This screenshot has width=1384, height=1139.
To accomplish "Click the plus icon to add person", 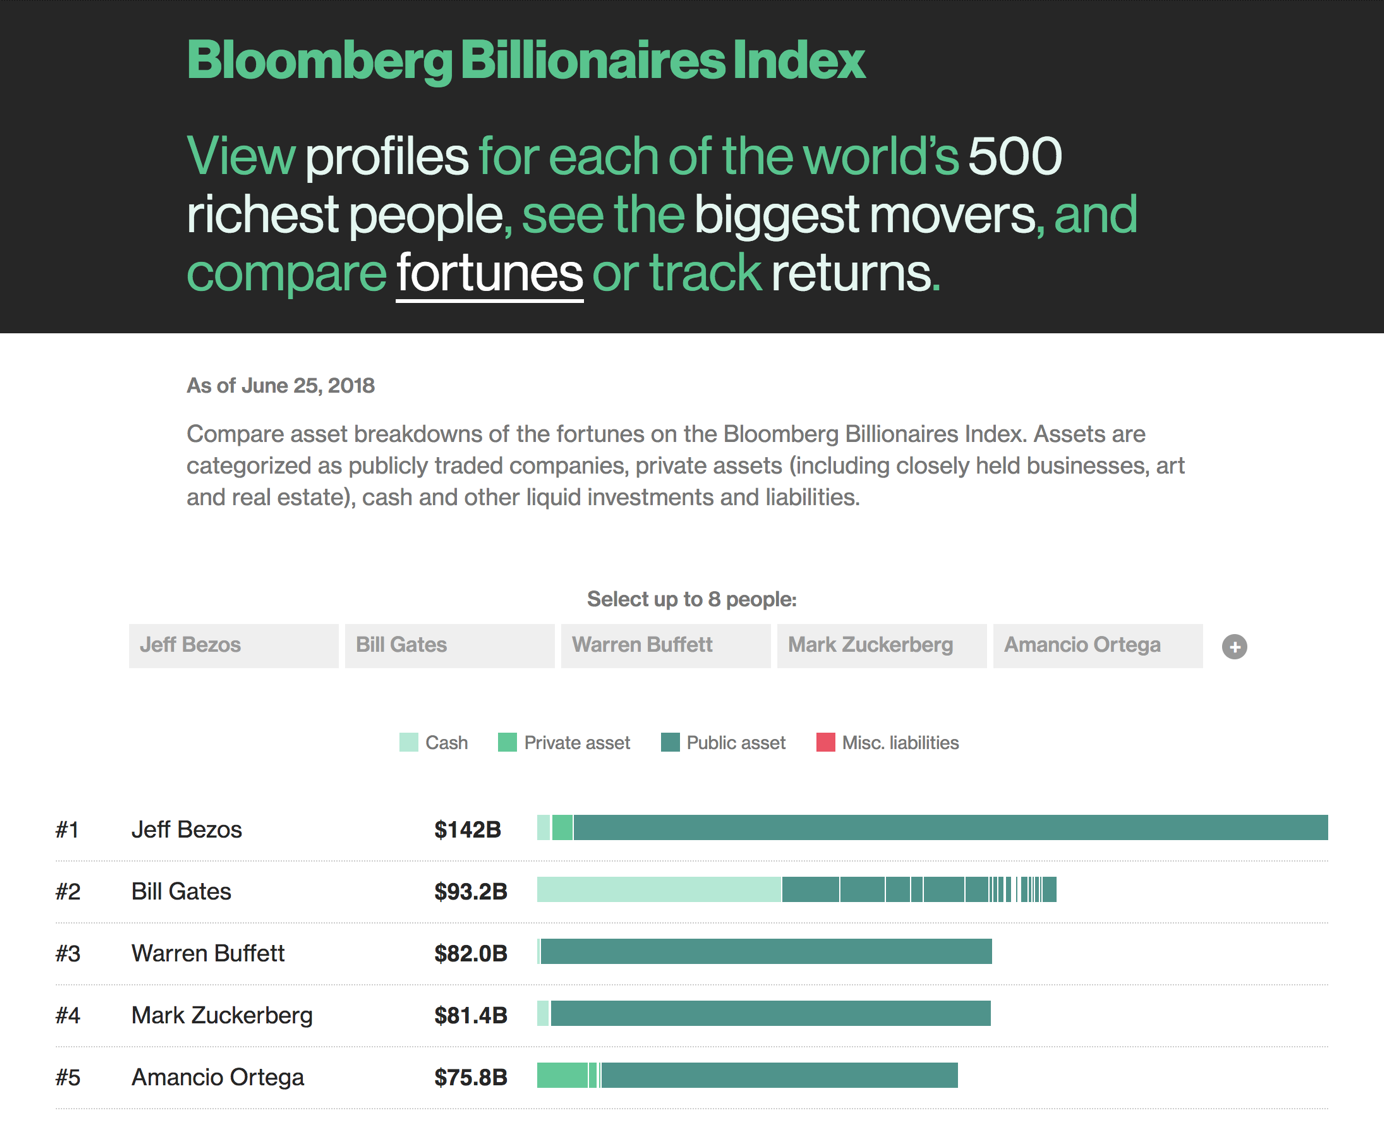I will [x=1234, y=647].
